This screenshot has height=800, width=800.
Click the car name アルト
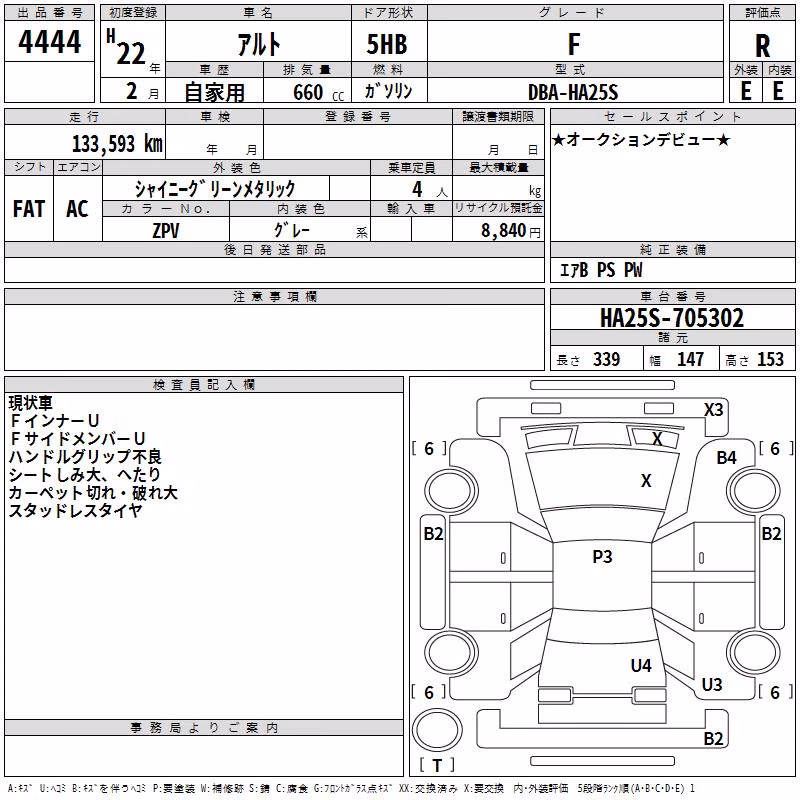pos(259,44)
